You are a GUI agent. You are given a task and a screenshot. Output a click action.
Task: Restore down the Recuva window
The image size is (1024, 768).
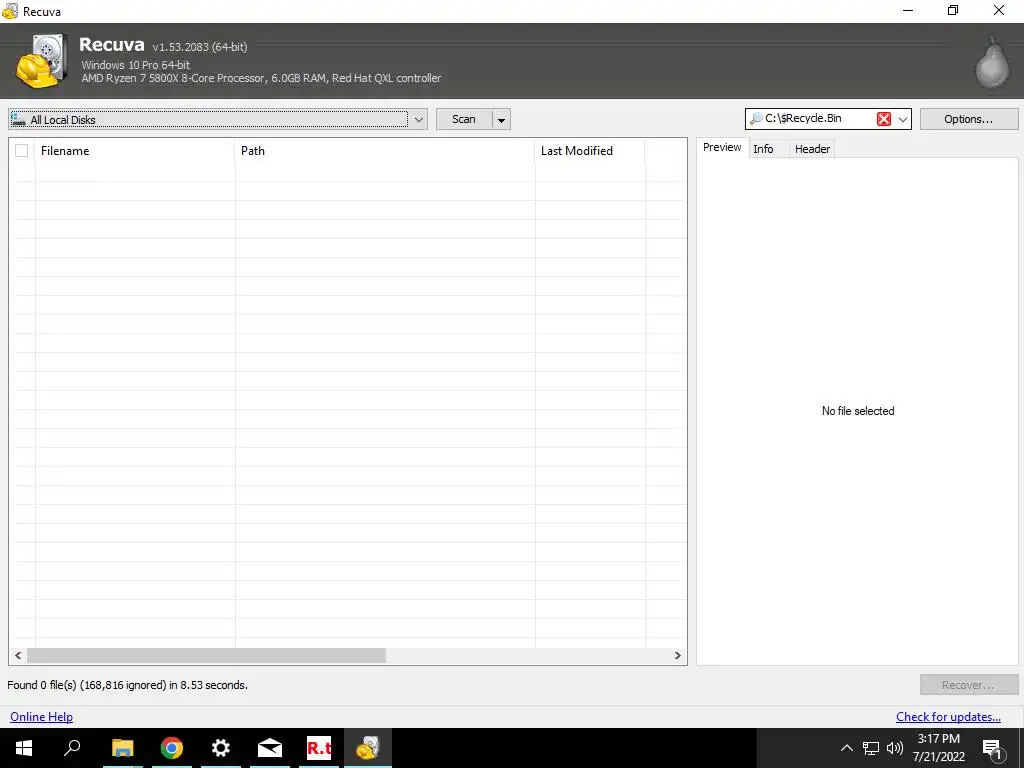pyautogui.click(x=953, y=10)
